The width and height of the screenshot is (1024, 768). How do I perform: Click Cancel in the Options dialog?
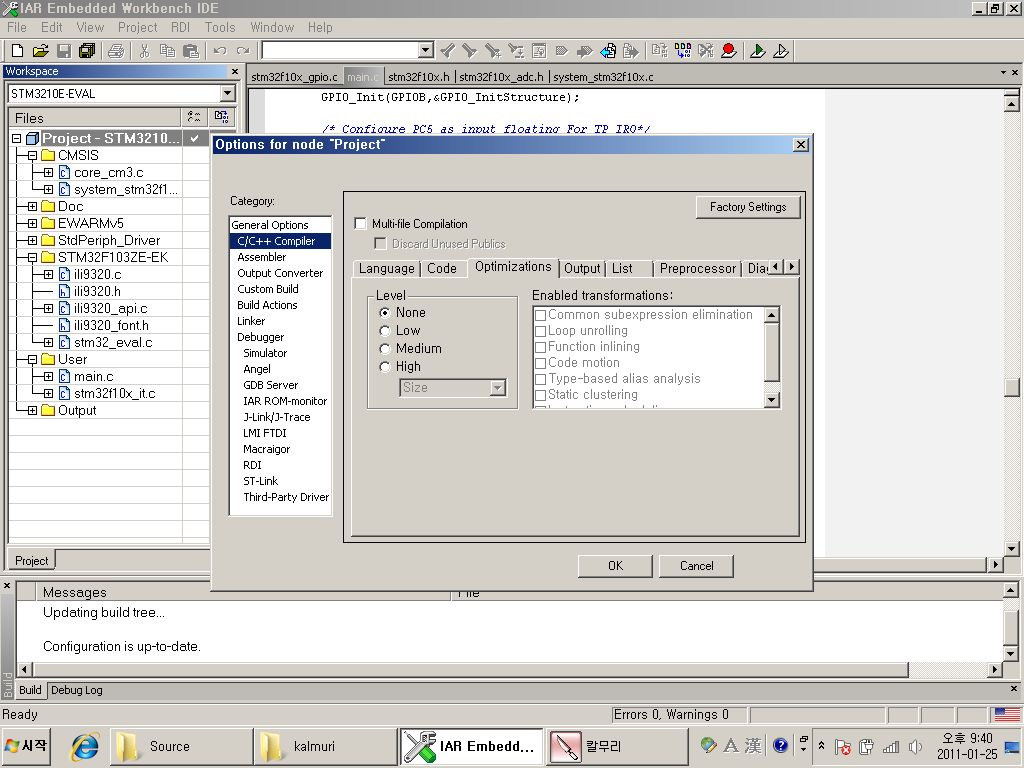tap(696, 566)
